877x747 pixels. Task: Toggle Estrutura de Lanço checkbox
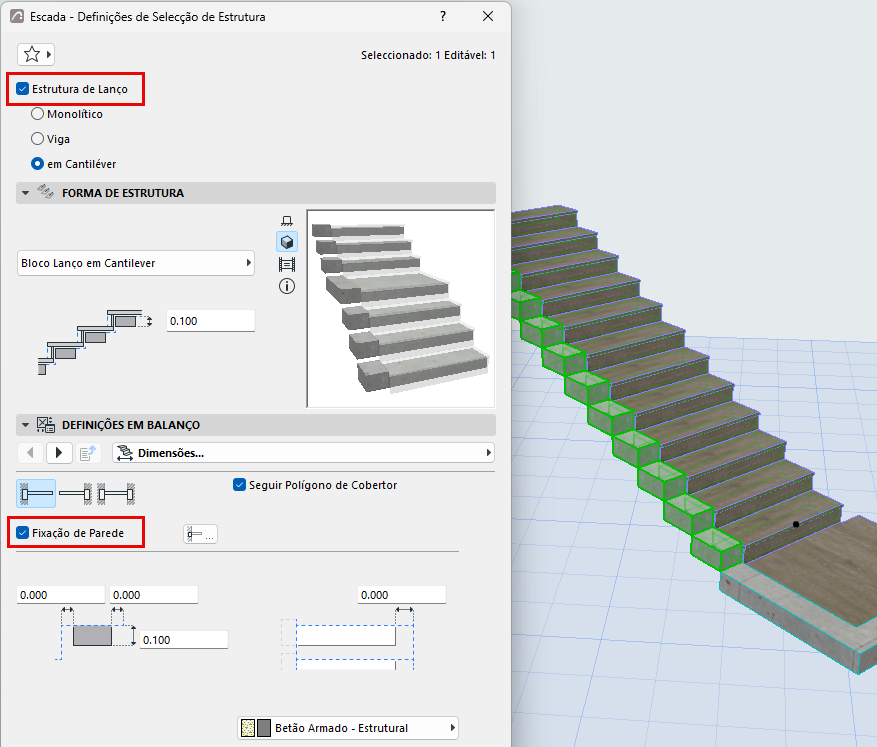point(22,89)
